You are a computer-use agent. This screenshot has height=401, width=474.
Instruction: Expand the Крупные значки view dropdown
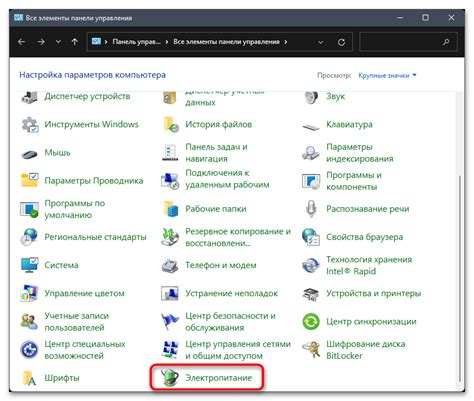[387, 75]
